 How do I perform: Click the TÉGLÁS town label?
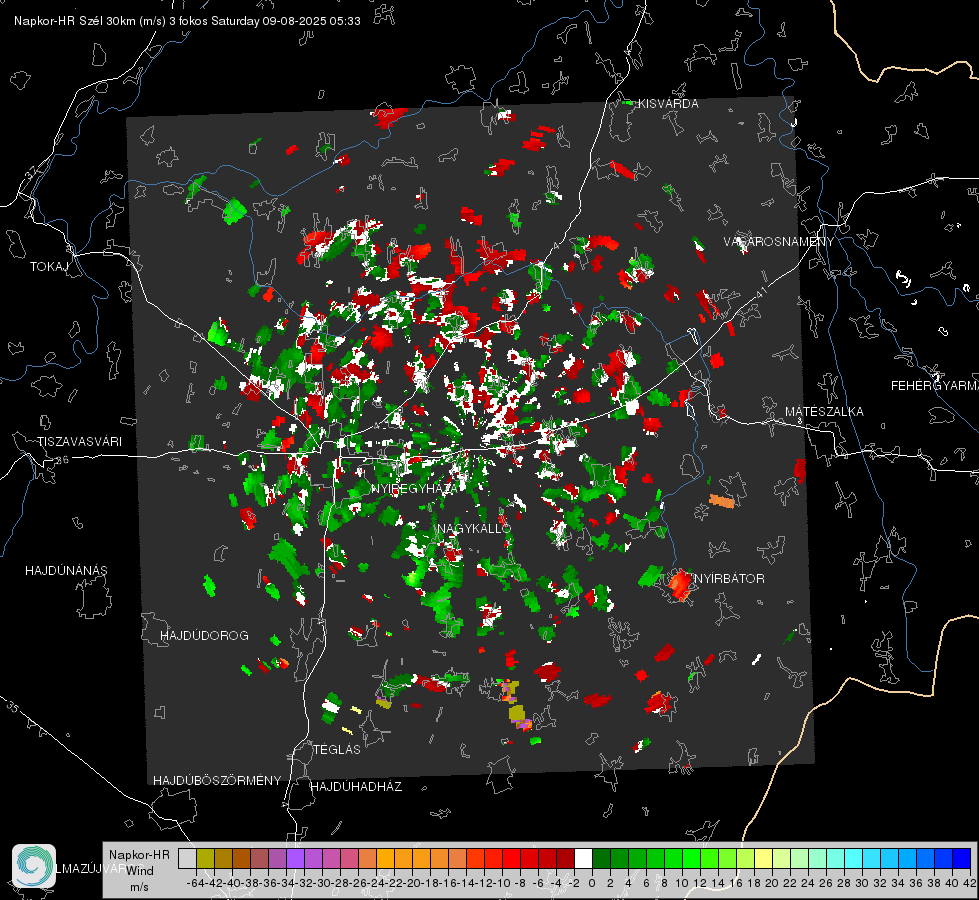337,750
